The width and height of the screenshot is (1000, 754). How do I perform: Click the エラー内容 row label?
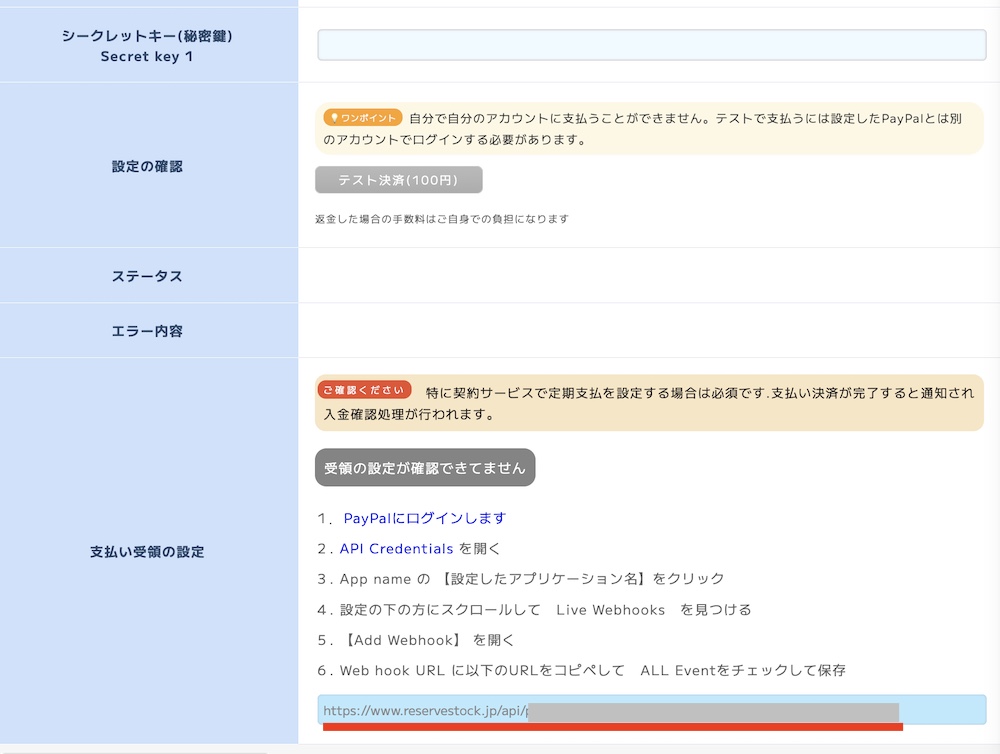pos(147,331)
